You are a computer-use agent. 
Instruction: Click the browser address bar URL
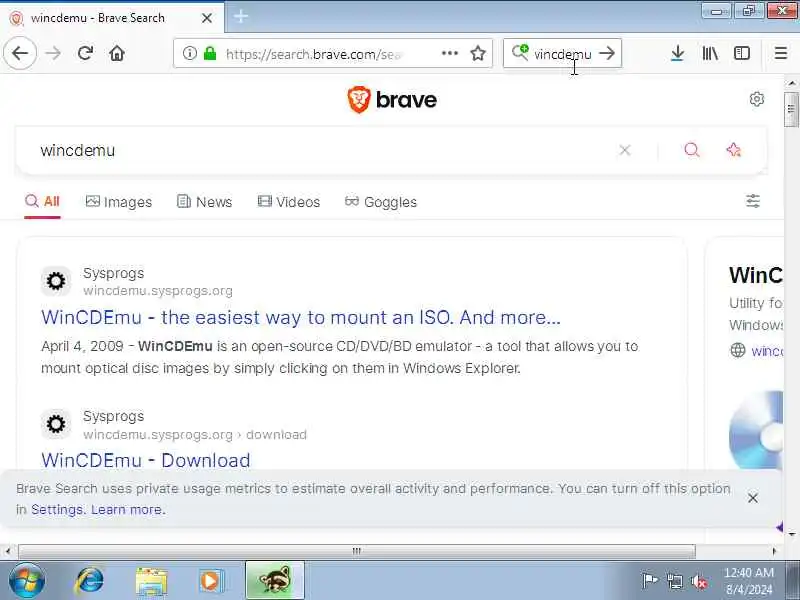coord(314,54)
